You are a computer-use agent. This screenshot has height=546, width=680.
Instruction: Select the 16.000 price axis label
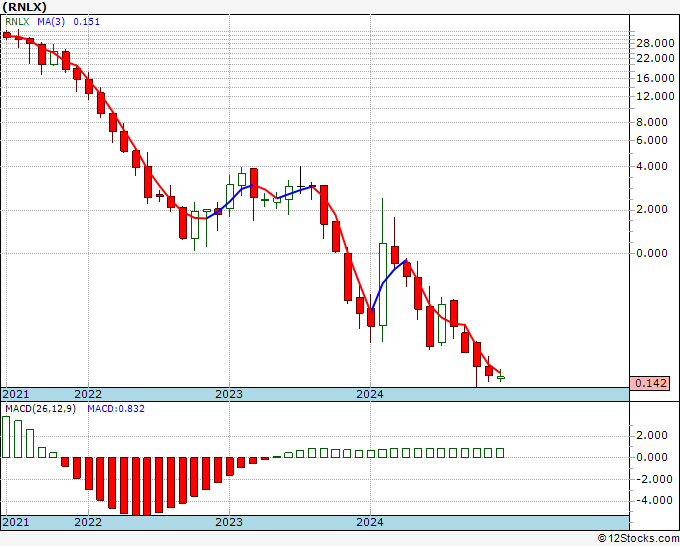[655, 78]
